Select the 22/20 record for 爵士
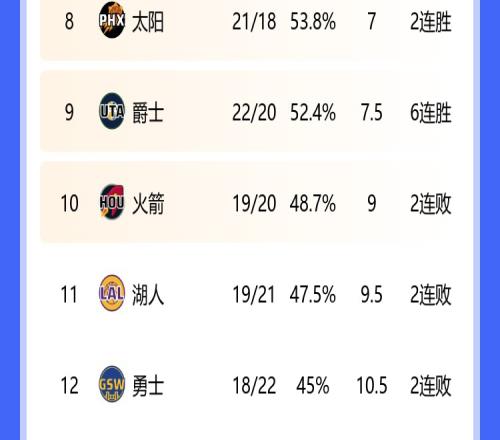The height and width of the screenshot is (440, 500). click(x=254, y=113)
